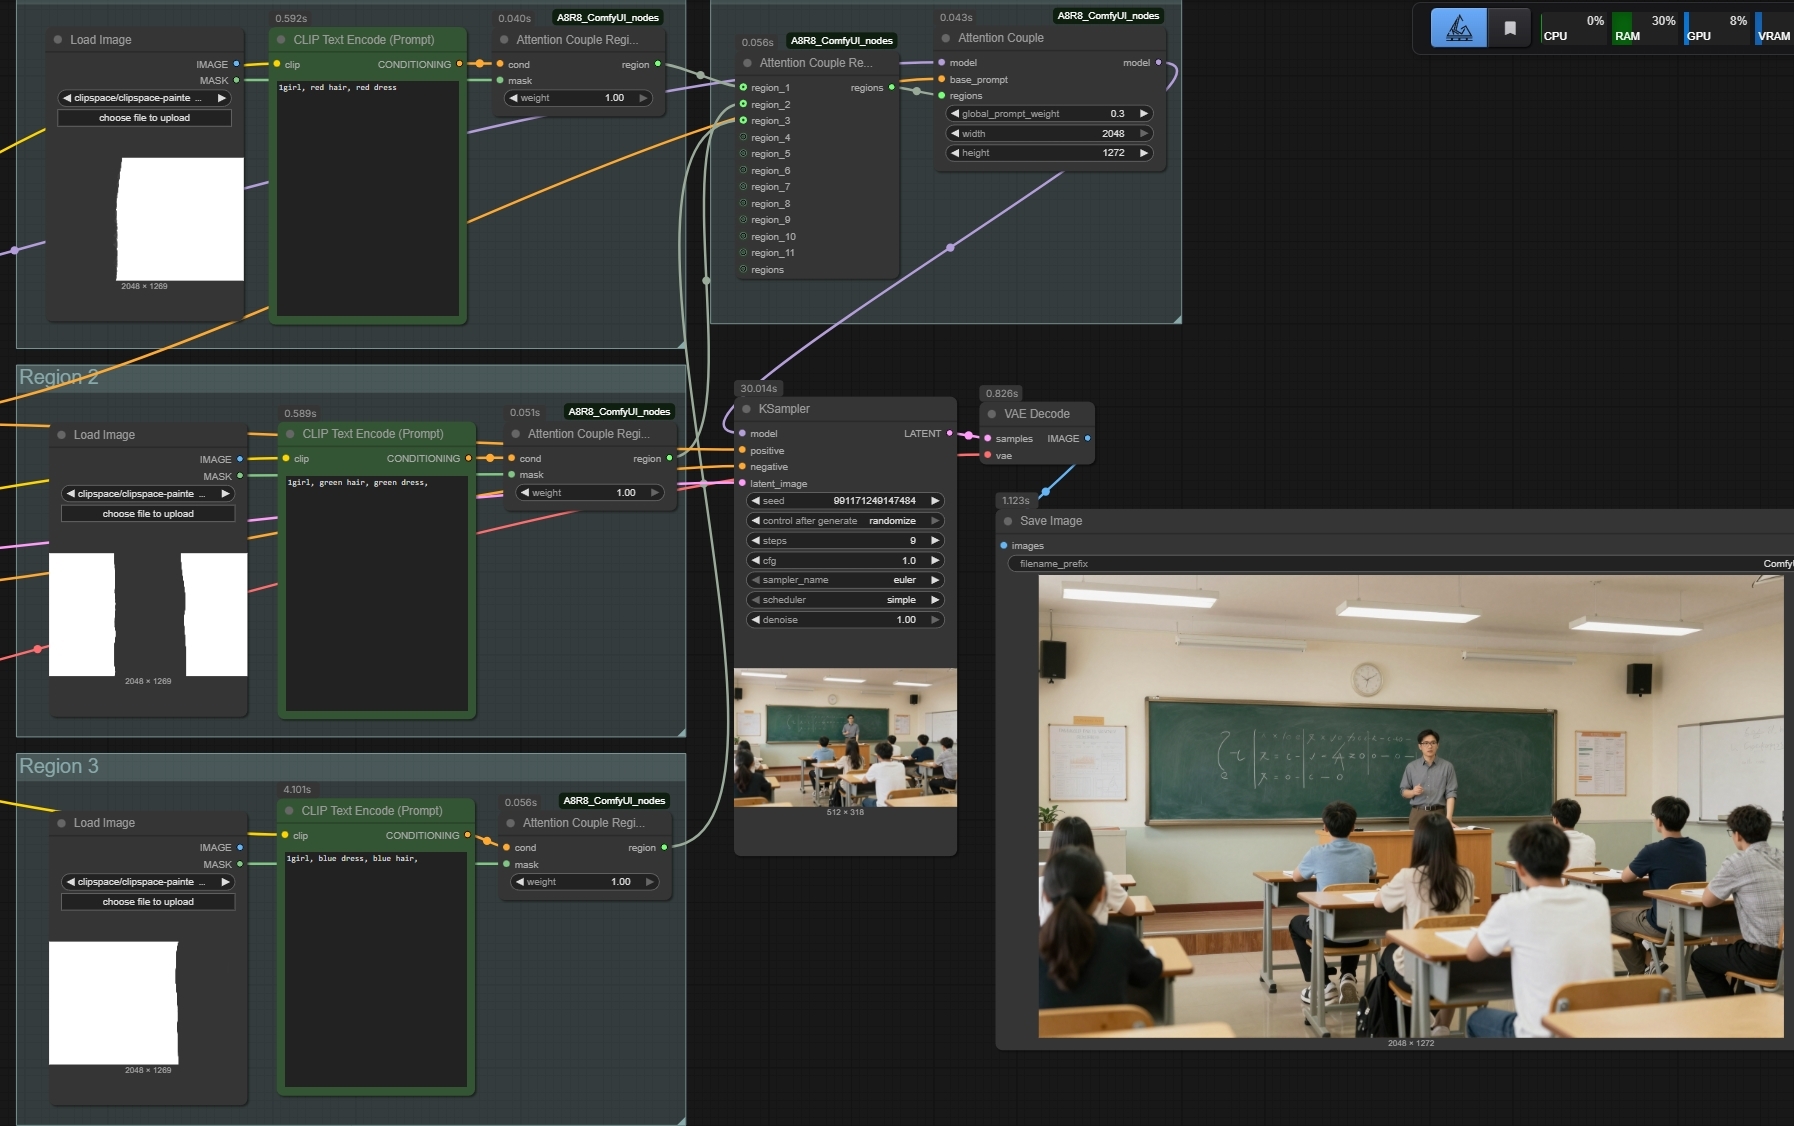Click the 2048 × 1272 size label under the output image
Viewport: 1794px width, 1126px height.
point(1411,1043)
